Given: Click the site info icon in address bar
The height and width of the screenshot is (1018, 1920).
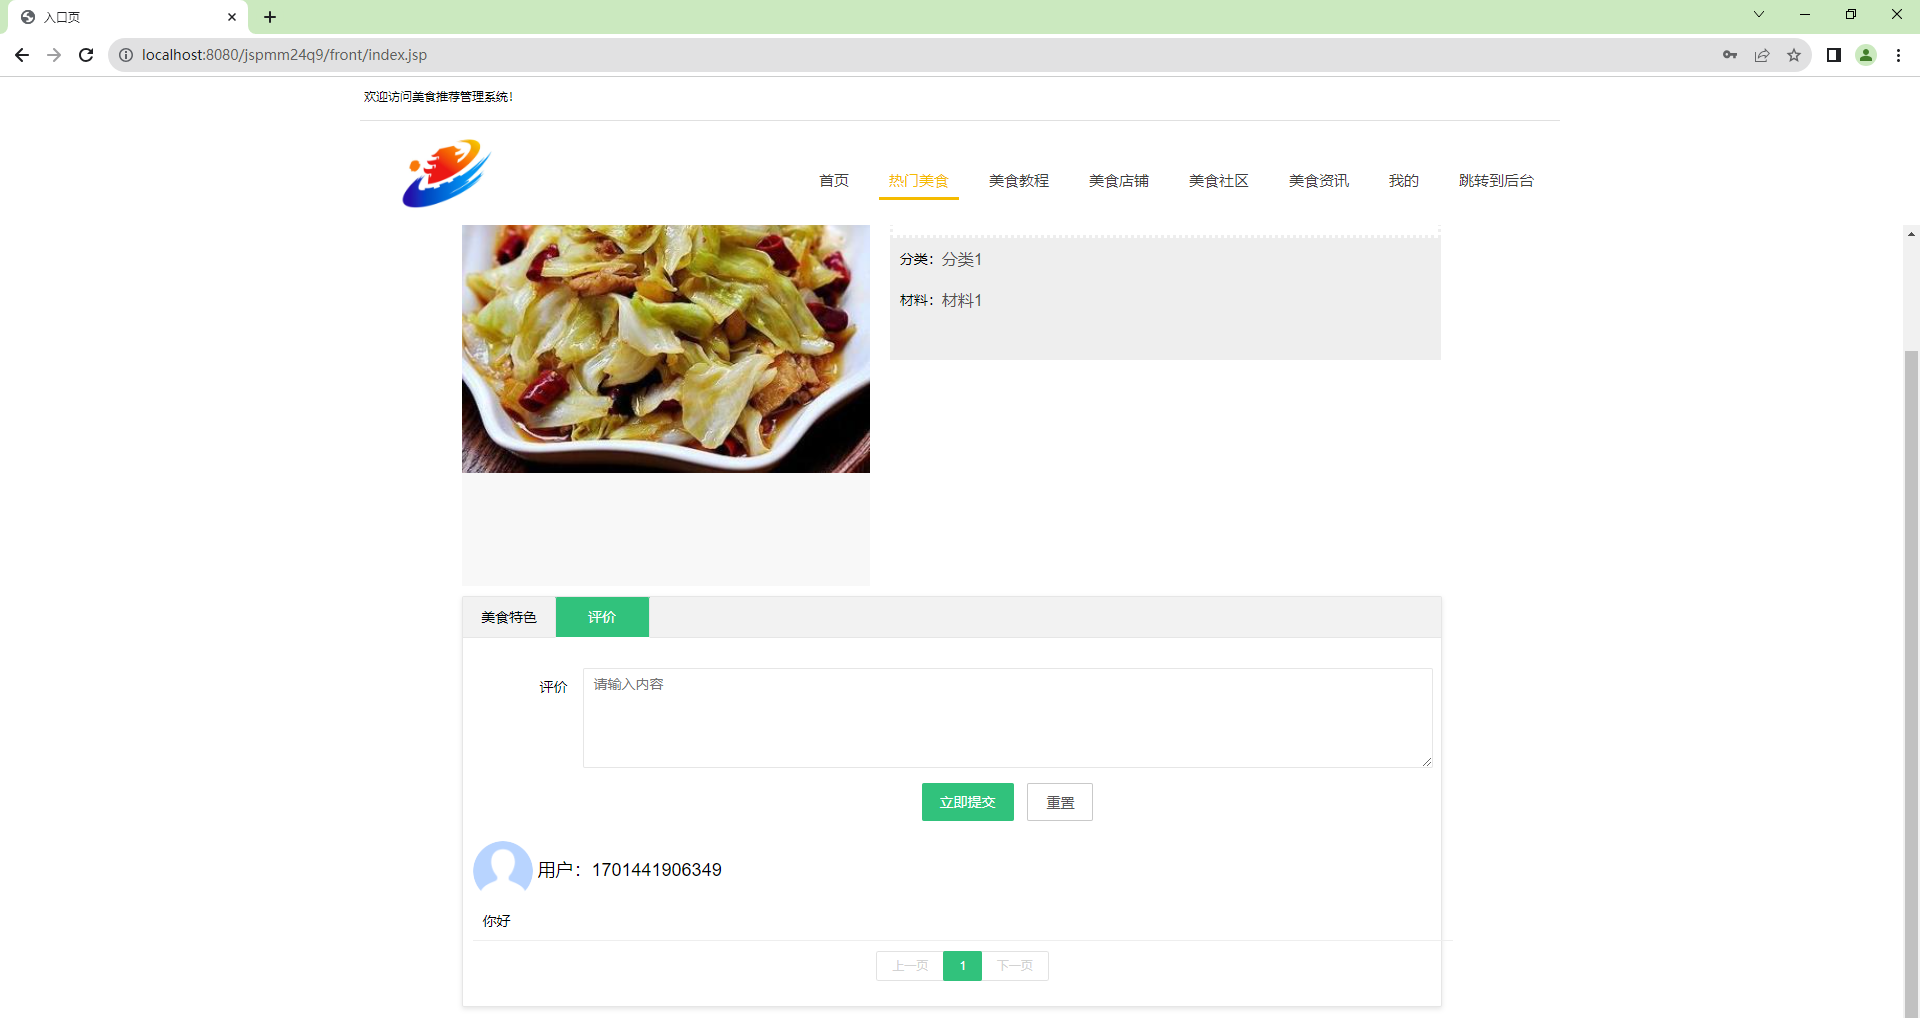Looking at the screenshot, I should [x=125, y=55].
